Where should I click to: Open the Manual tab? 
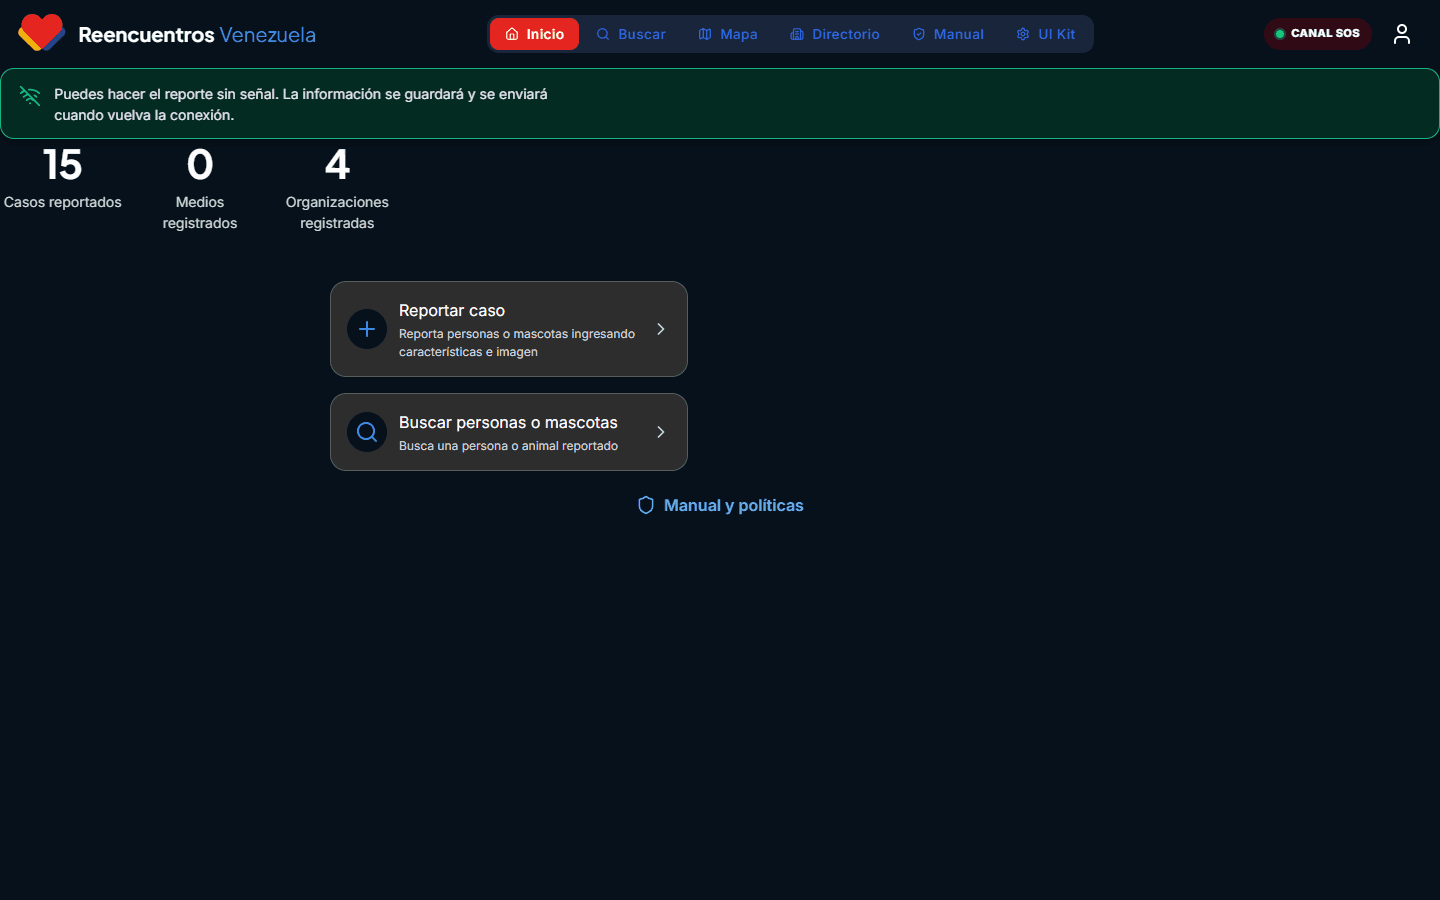[948, 34]
